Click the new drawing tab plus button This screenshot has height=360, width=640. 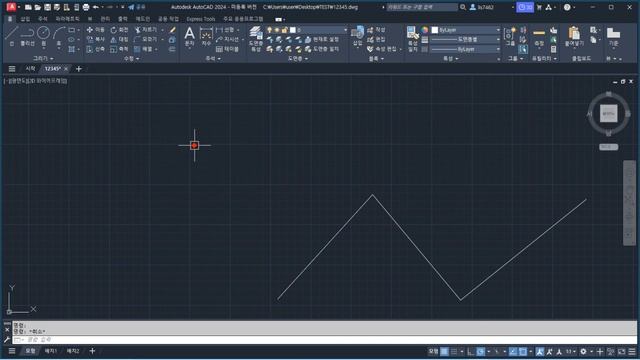pos(79,69)
